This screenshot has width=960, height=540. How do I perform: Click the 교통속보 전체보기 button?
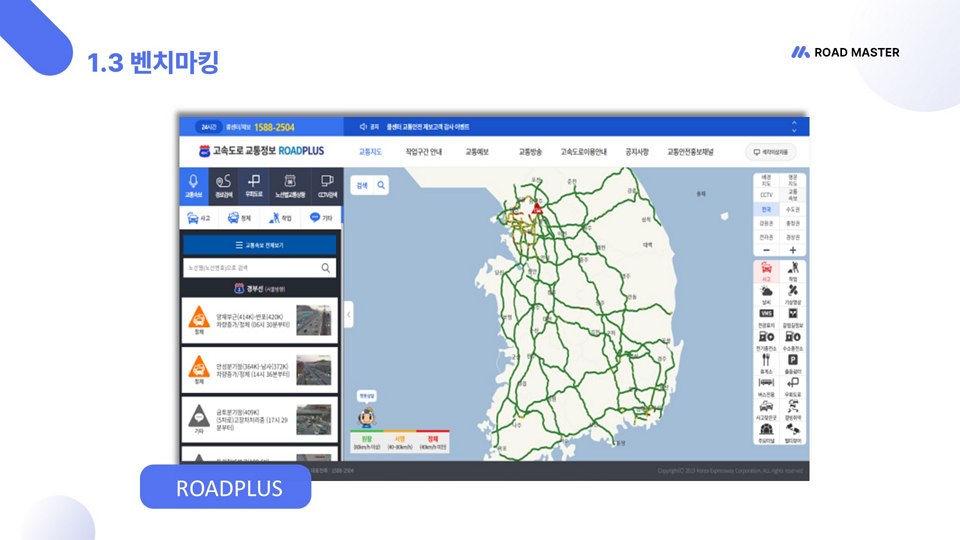[260, 245]
